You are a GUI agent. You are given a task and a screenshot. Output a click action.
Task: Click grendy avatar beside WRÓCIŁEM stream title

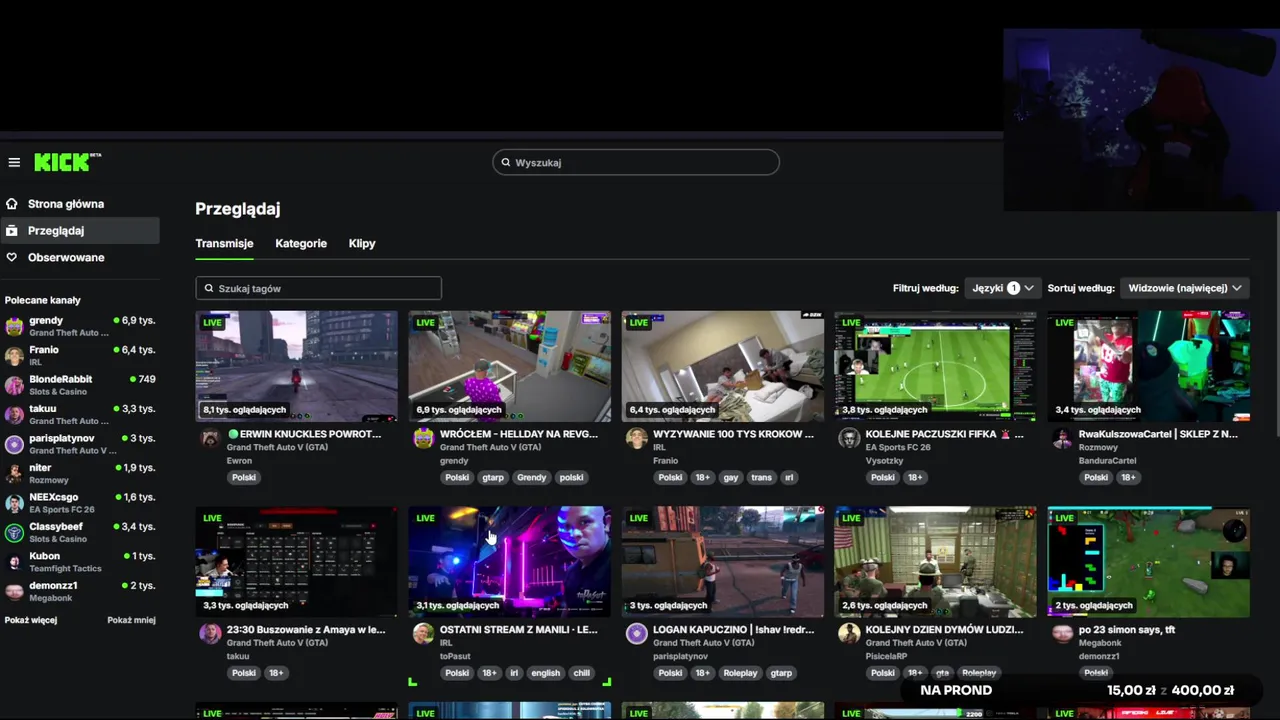pyautogui.click(x=424, y=438)
